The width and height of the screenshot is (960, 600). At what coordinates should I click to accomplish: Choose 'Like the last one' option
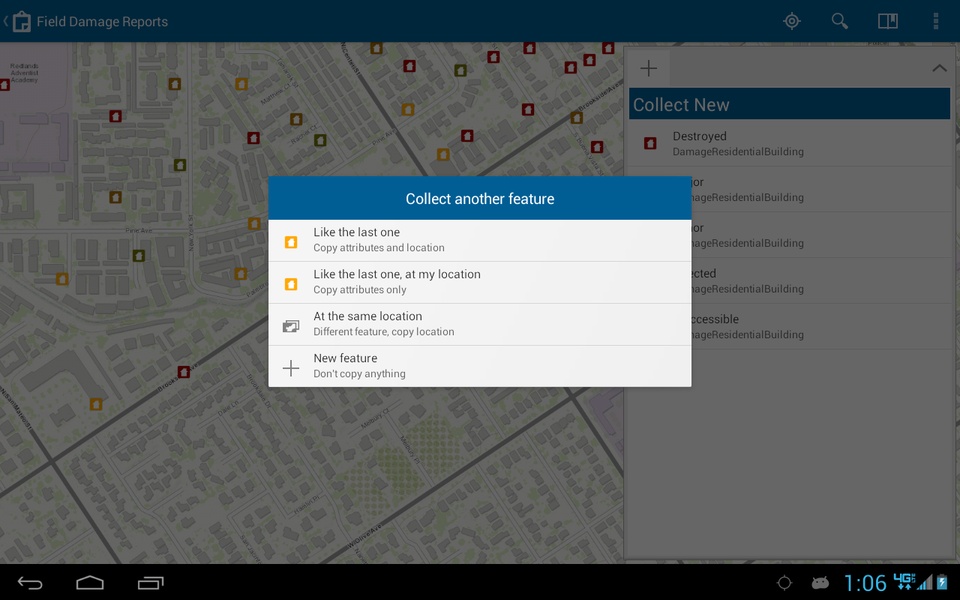[x=480, y=241]
